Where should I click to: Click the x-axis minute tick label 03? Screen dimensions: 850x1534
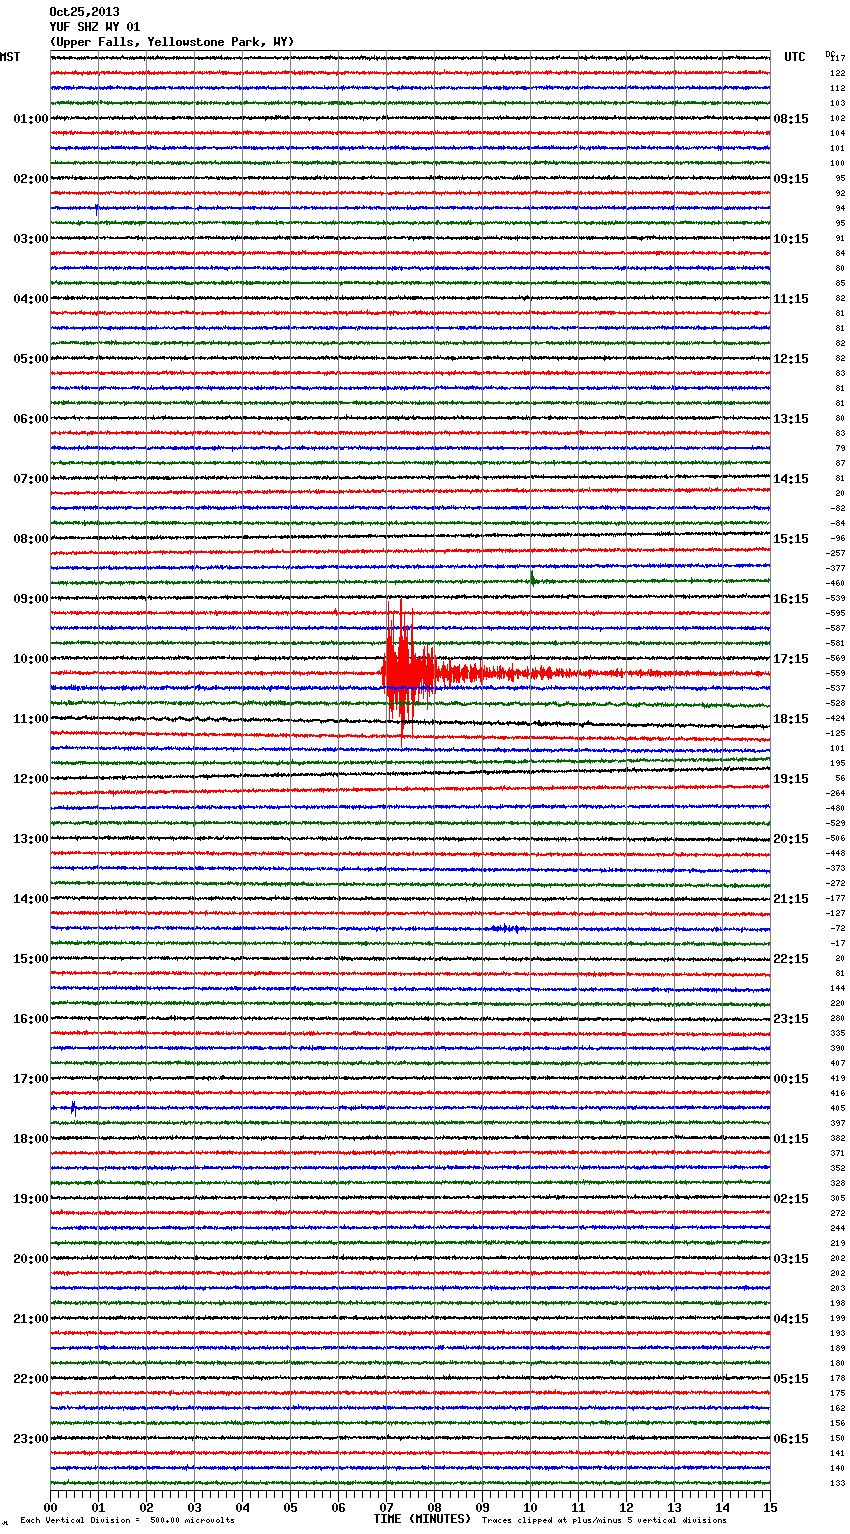[x=194, y=1507]
